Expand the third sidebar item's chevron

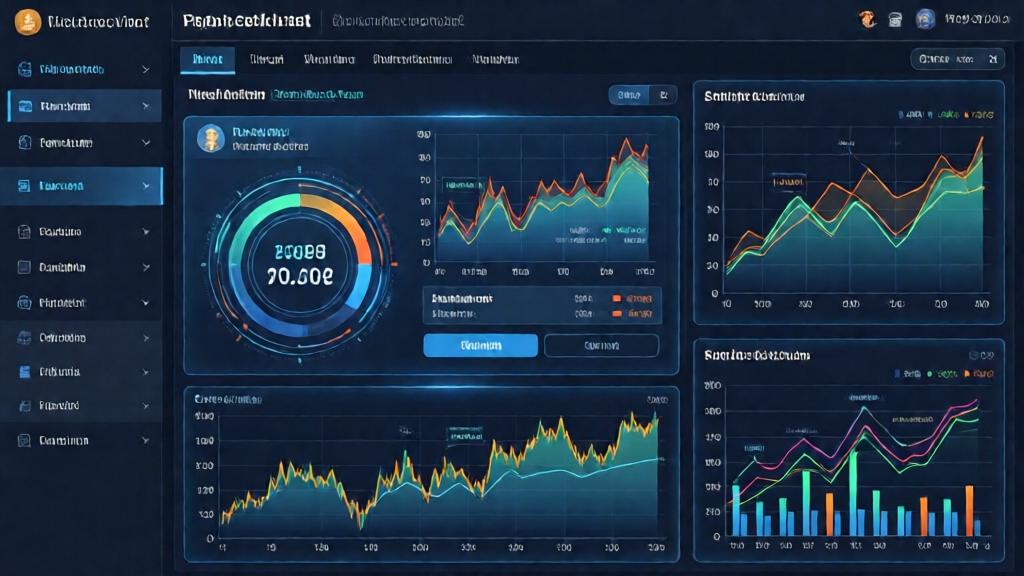click(x=146, y=143)
